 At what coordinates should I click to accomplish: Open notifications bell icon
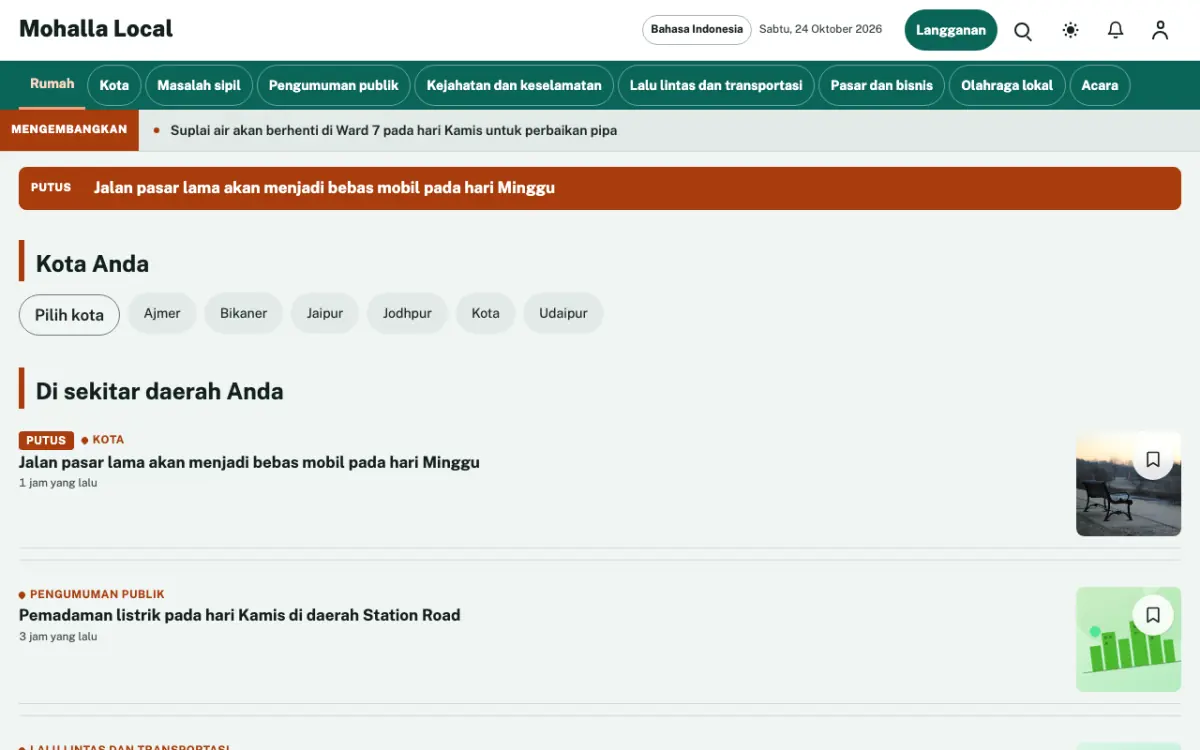(x=1116, y=30)
